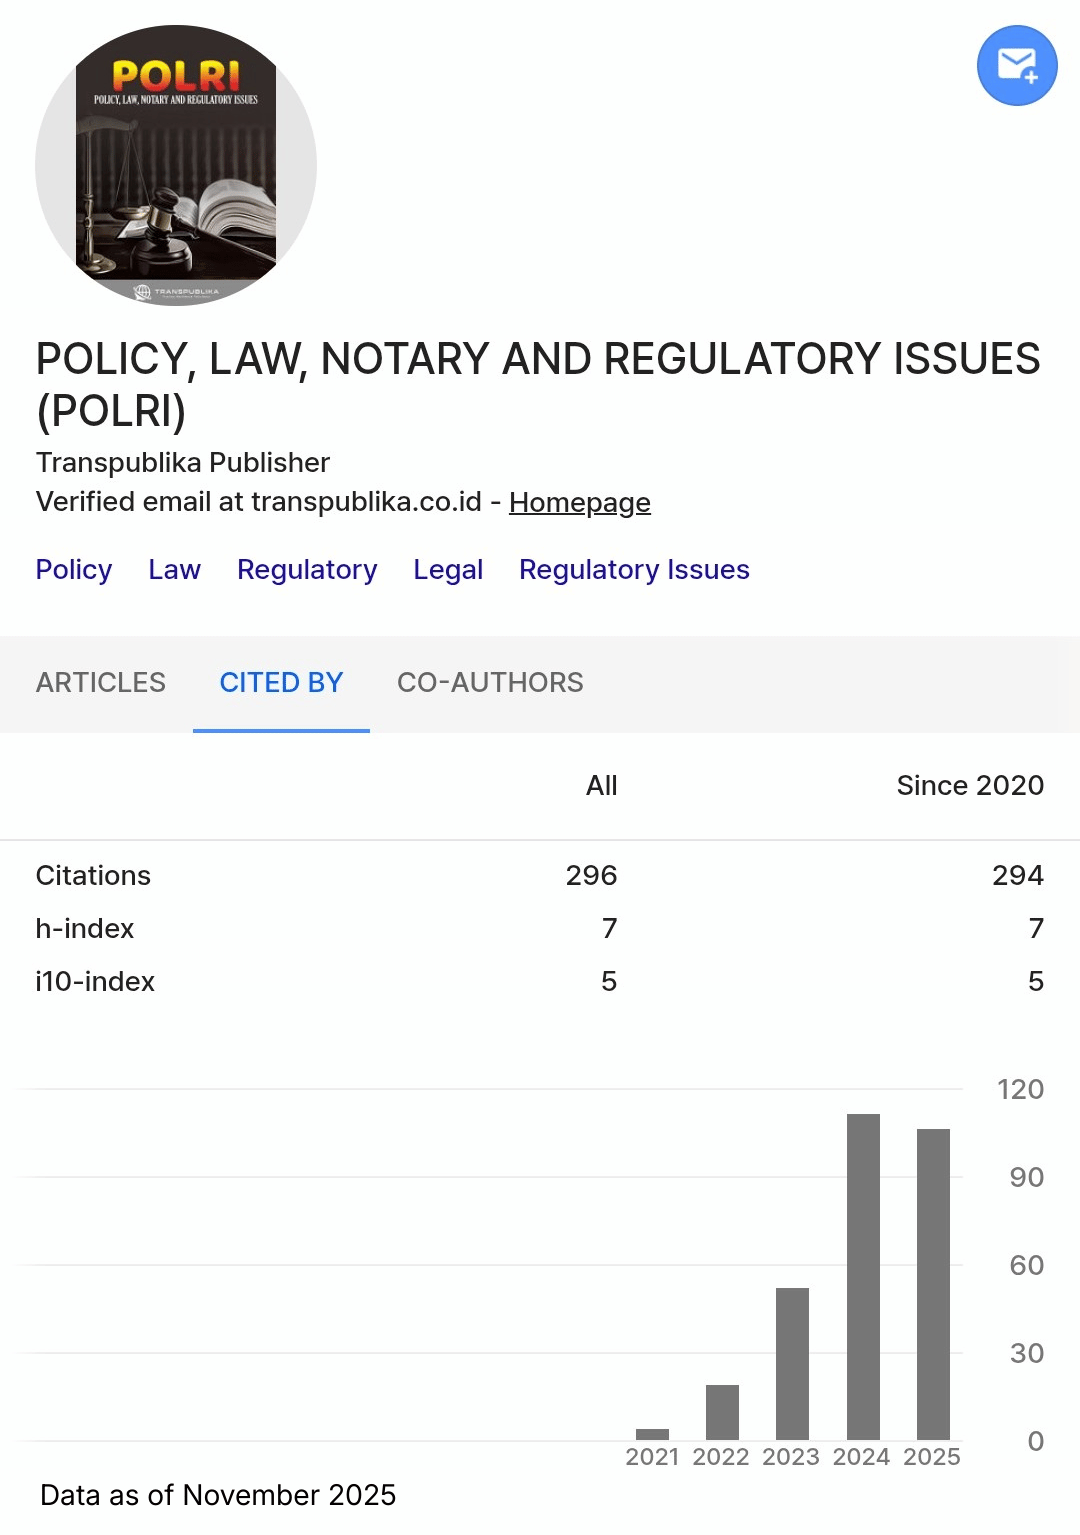The height and width of the screenshot is (1535, 1080).
Task: Click the 2023 citations bar
Action: [x=792, y=1364]
